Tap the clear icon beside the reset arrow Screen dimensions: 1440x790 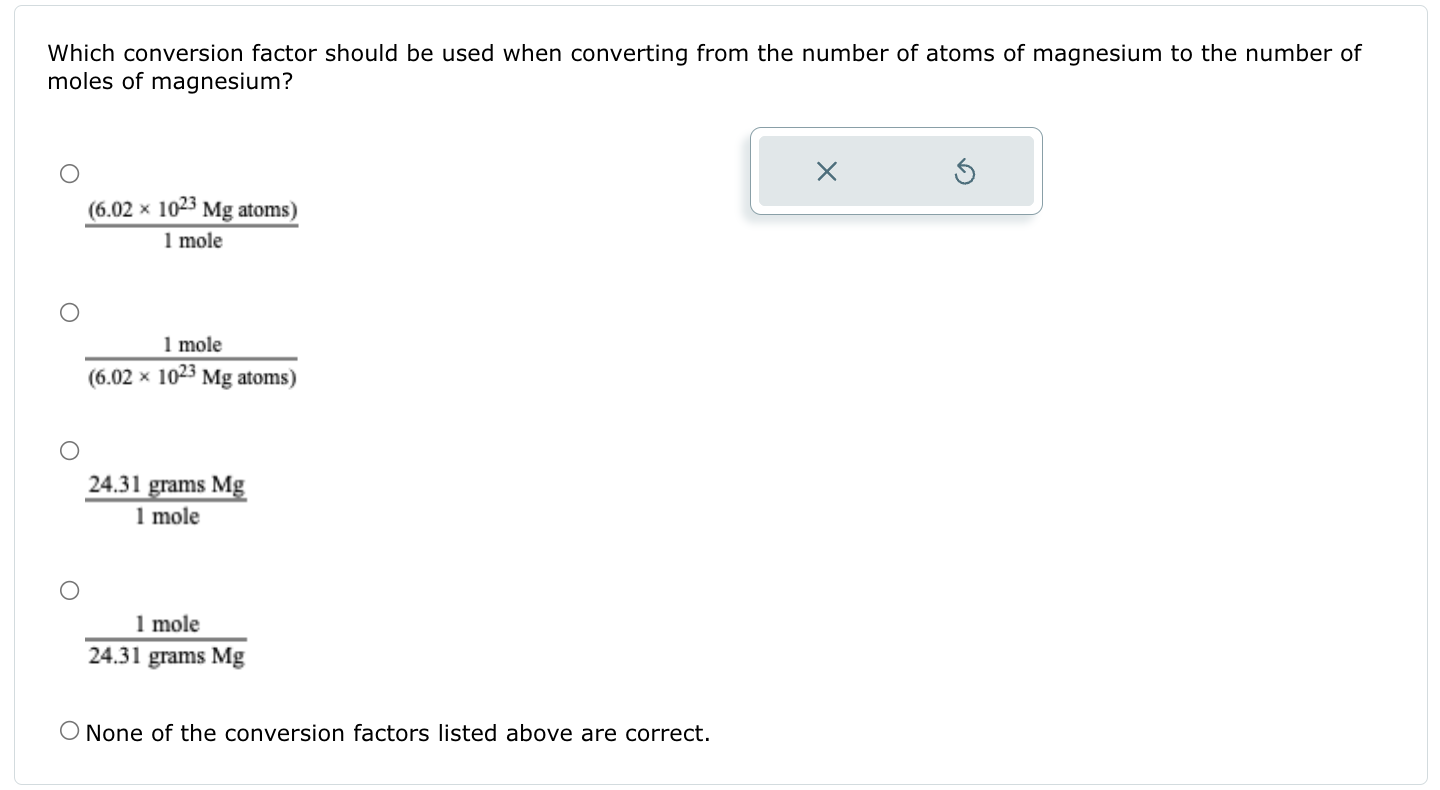click(x=826, y=171)
